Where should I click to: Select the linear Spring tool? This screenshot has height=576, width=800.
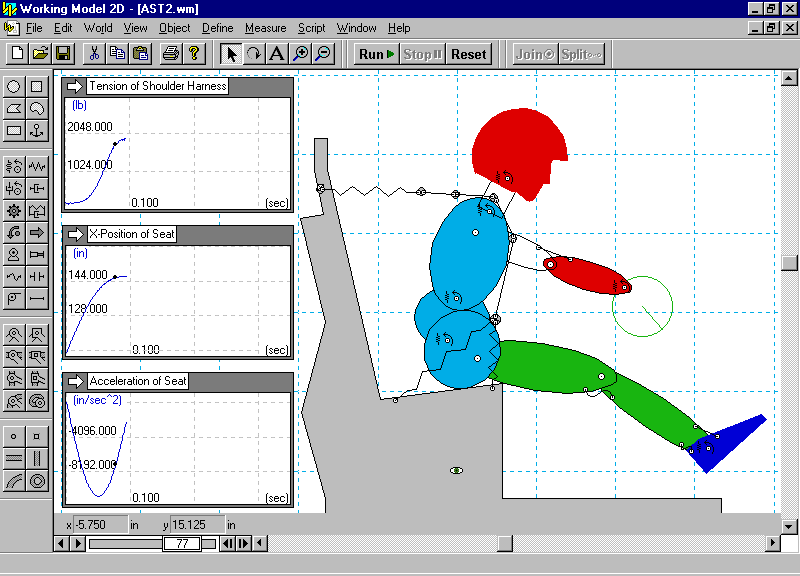[x=37, y=166]
